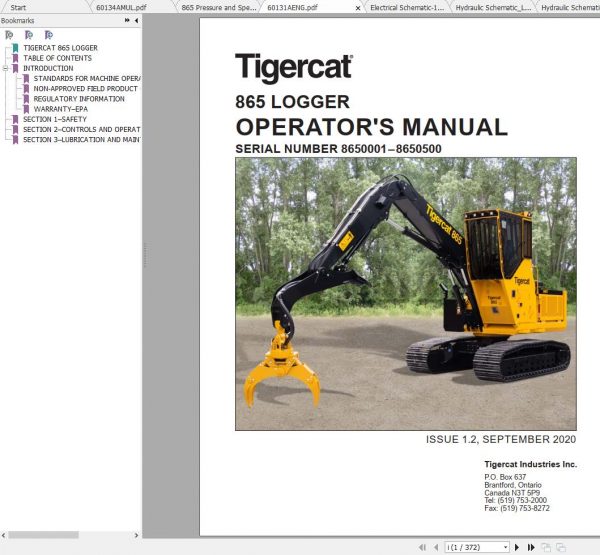
Task: Jump to the last page button
Action: coord(531,547)
